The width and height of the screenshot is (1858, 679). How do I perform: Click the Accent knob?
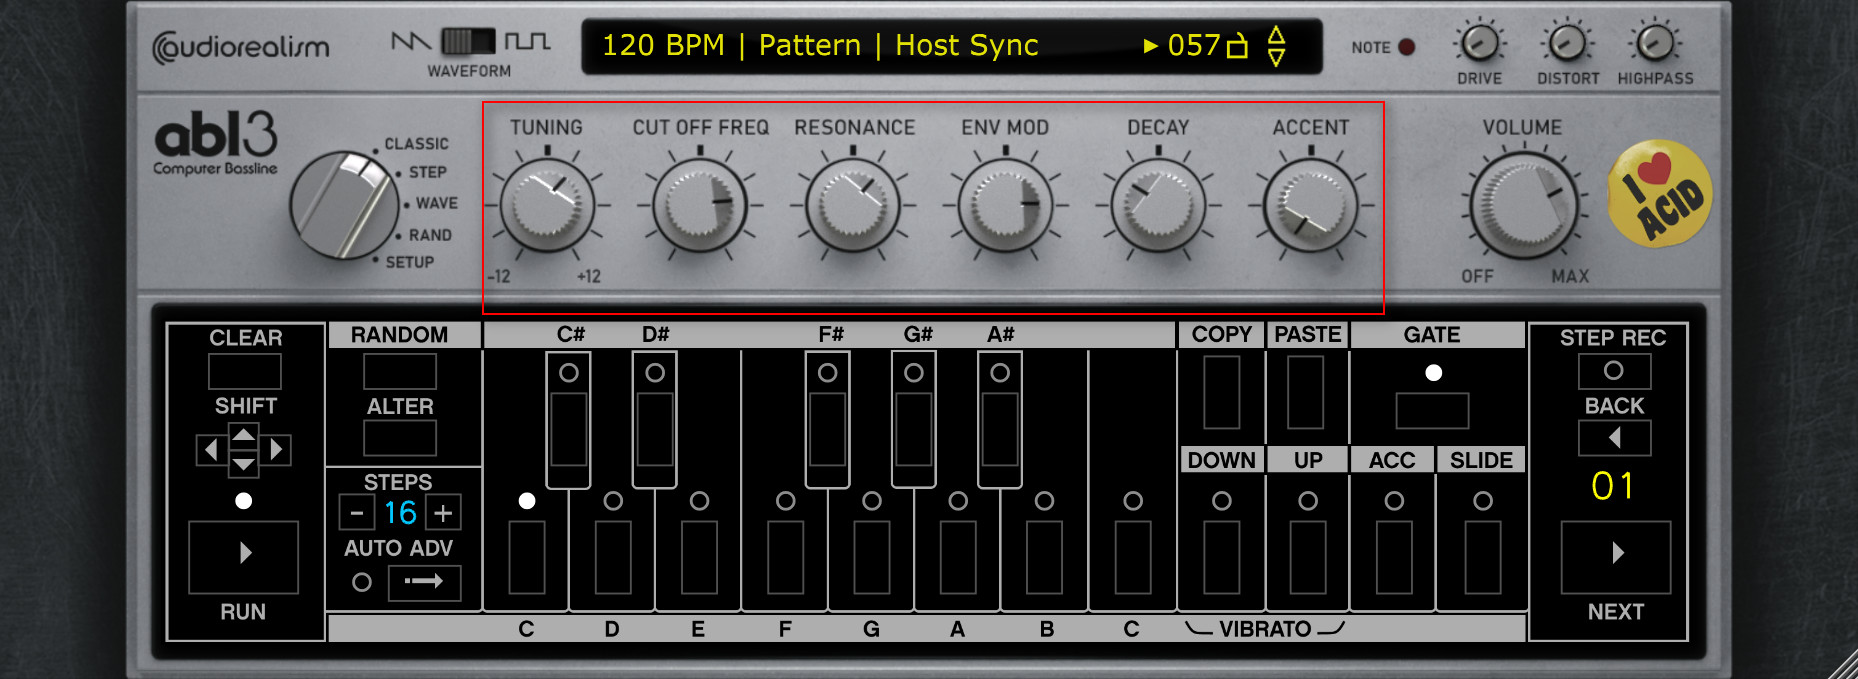(x=1311, y=206)
